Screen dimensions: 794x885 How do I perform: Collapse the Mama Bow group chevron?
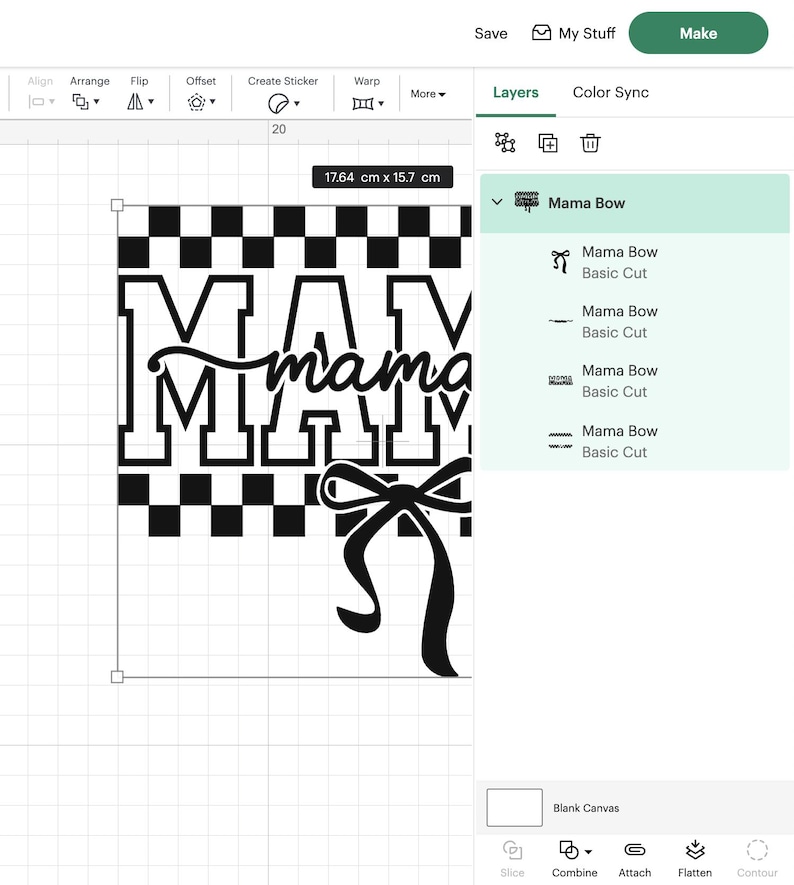click(497, 201)
